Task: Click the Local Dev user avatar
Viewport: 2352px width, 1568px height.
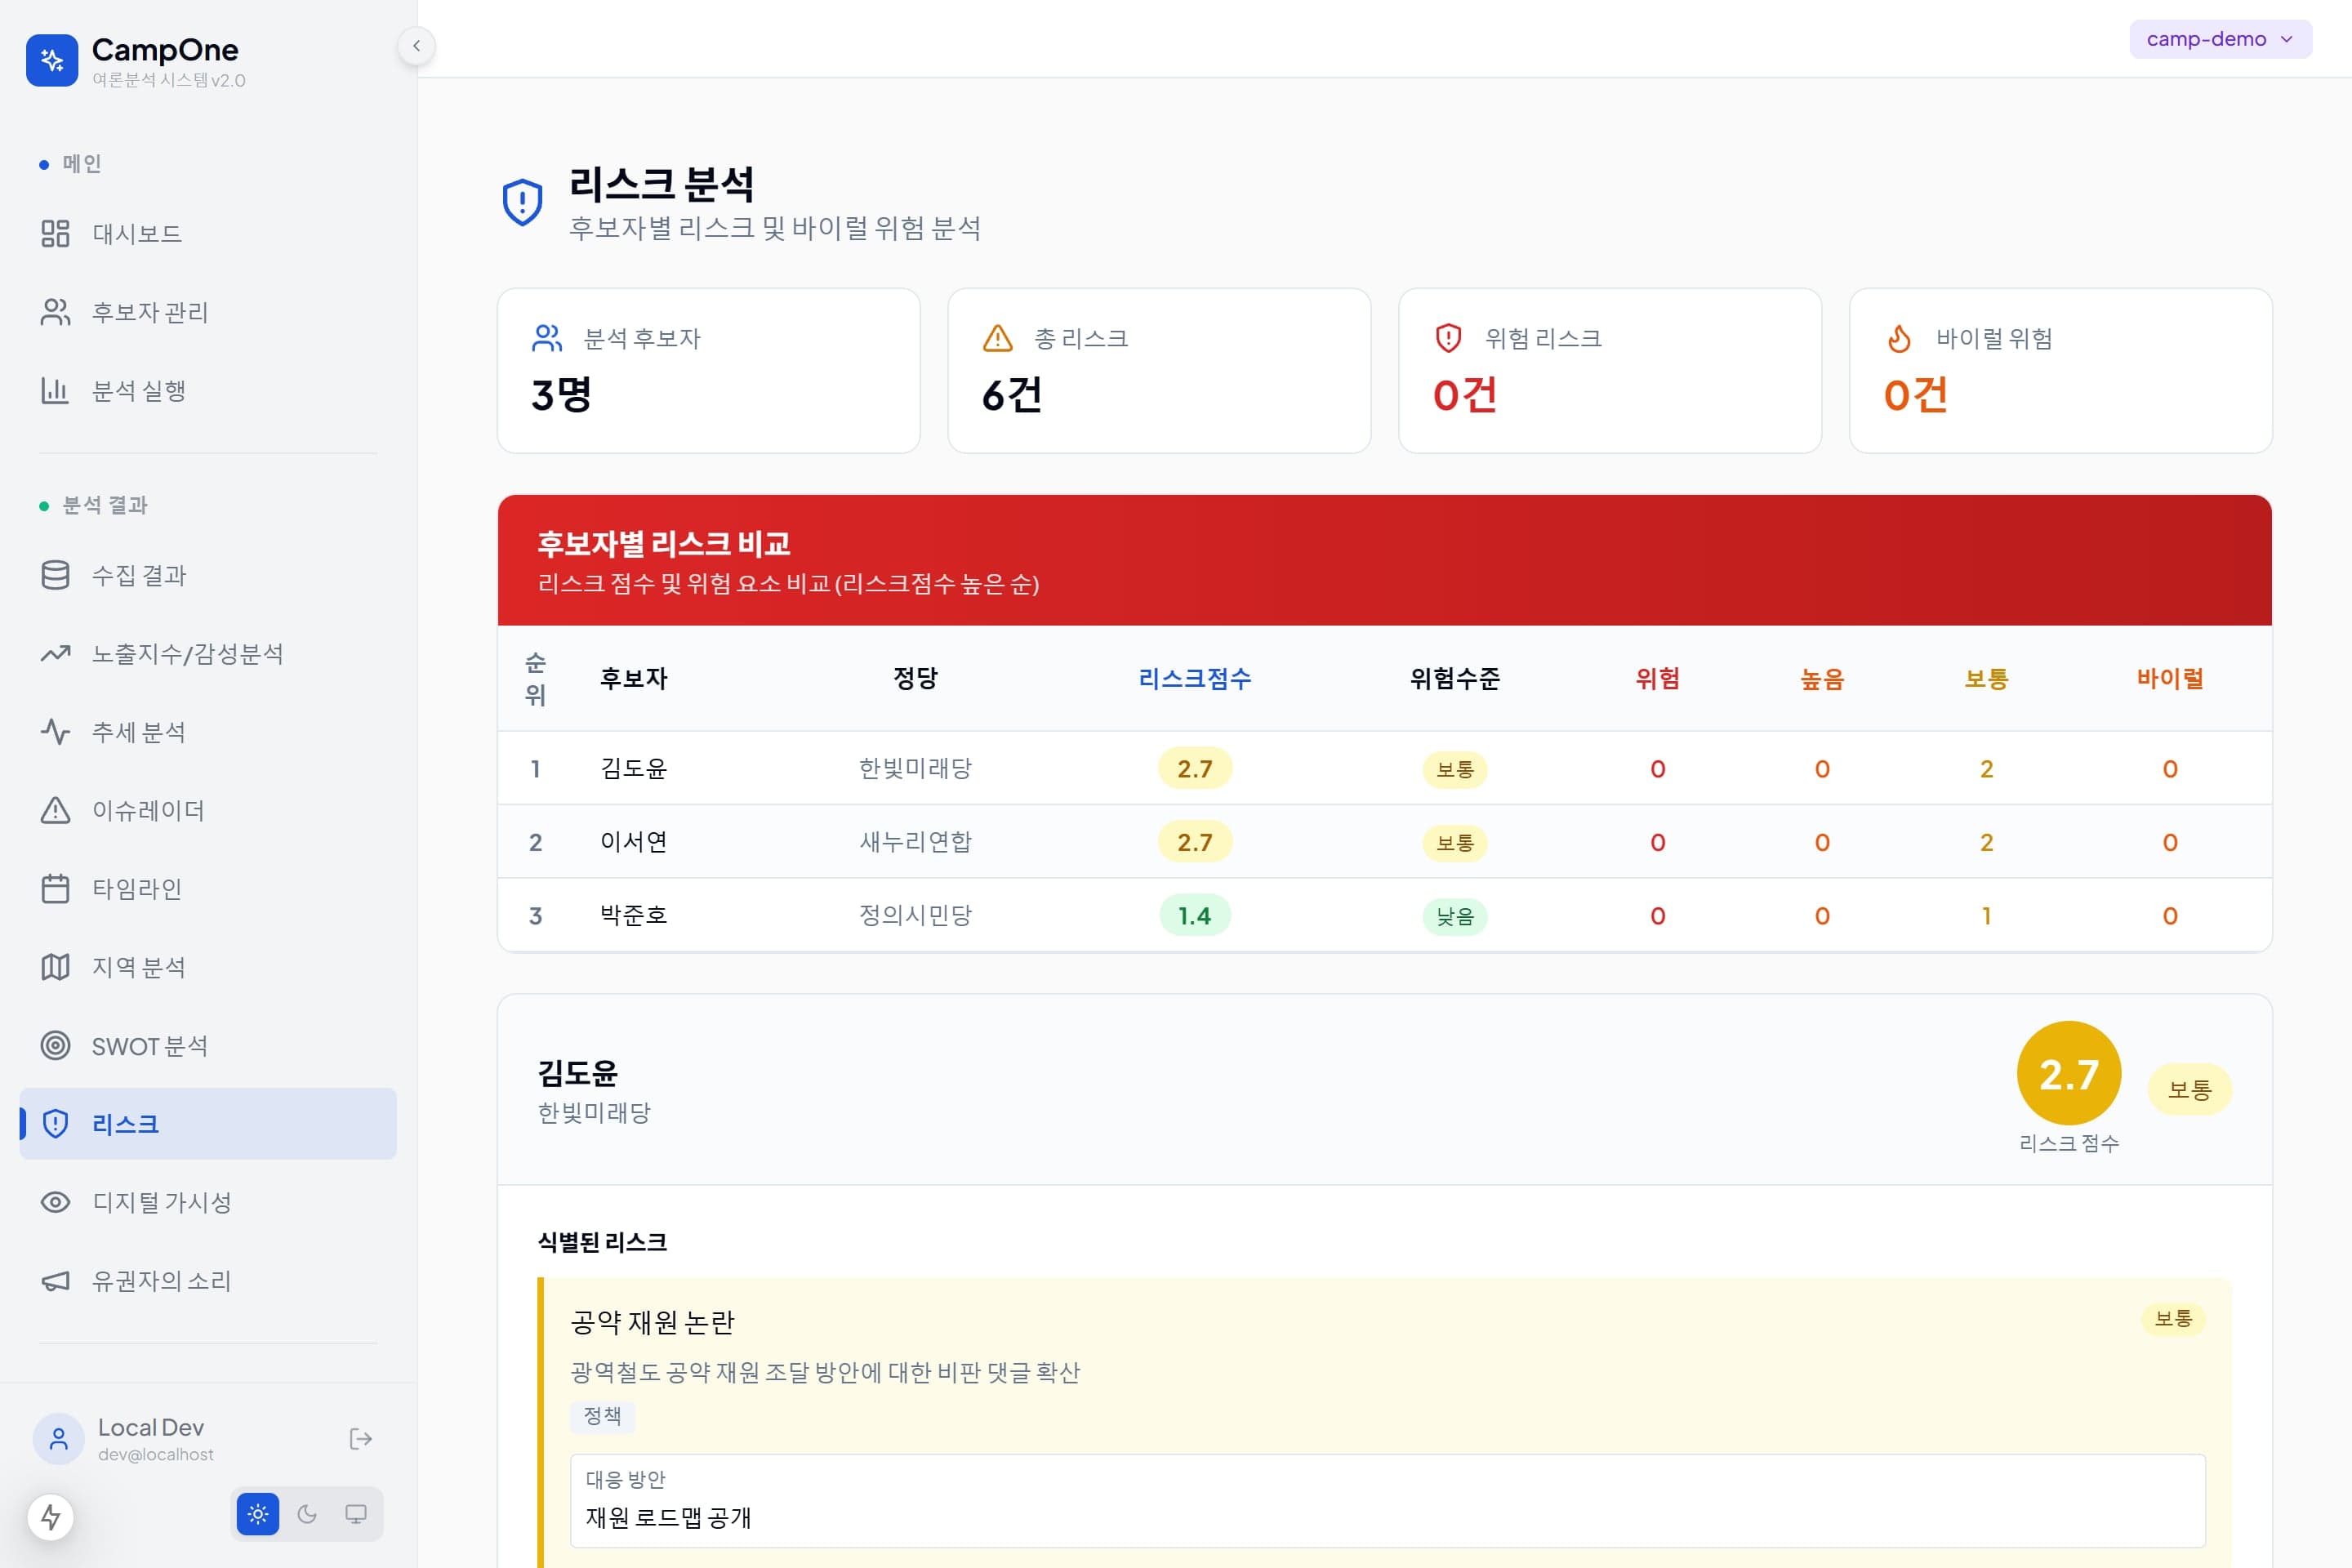Action: click(x=59, y=1439)
